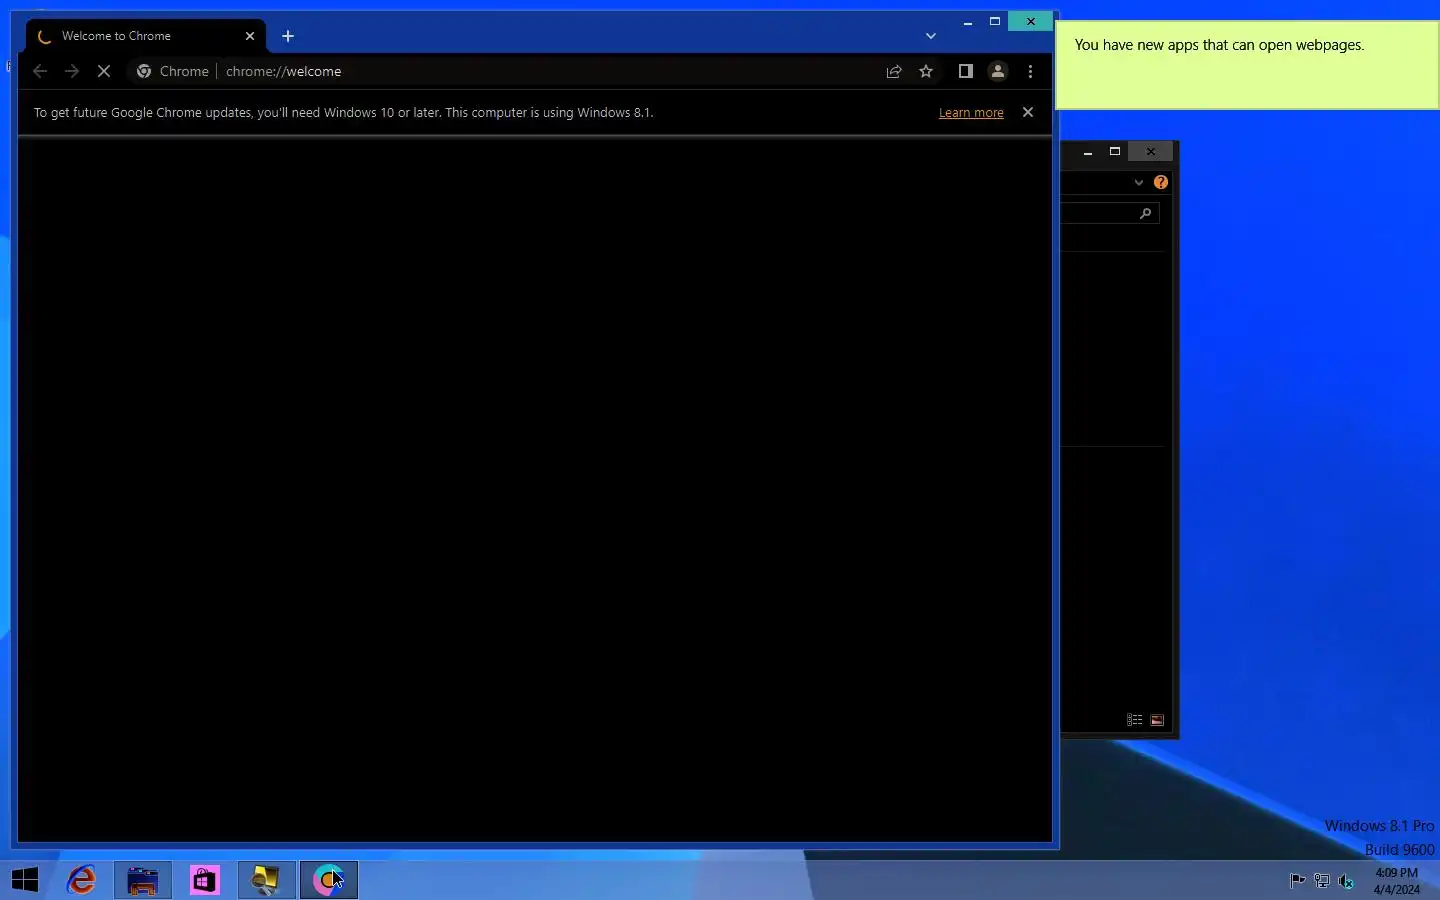Bookmark this tab with the star icon
Screen dimensions: 1440x900
[926, 71]
